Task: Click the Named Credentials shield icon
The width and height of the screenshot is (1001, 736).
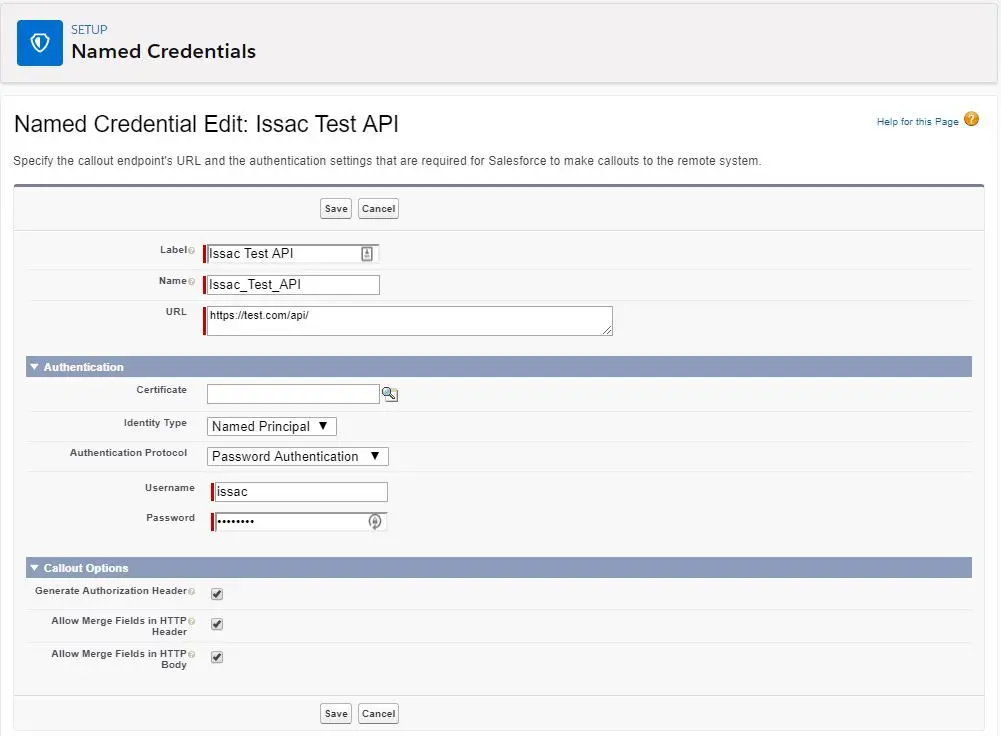Action: pos(40,43)
